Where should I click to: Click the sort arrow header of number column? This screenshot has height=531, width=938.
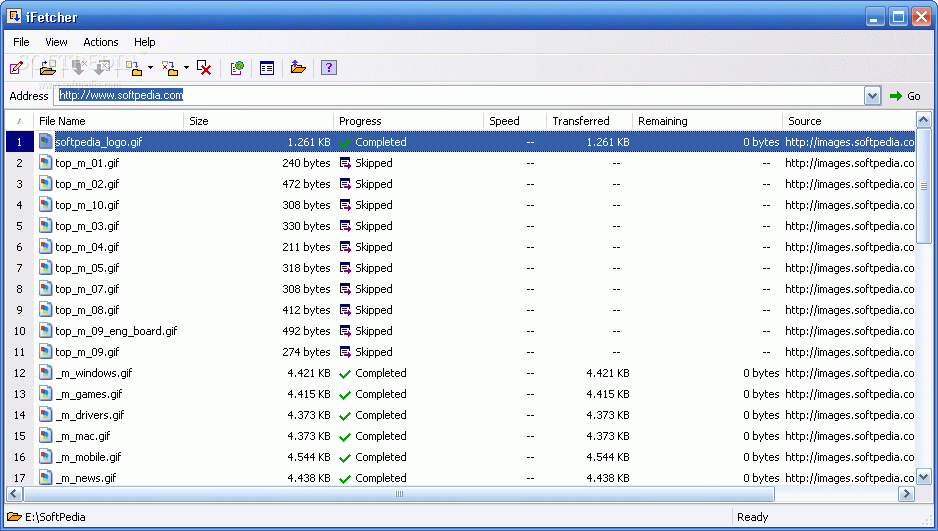(x=20, y=121)
